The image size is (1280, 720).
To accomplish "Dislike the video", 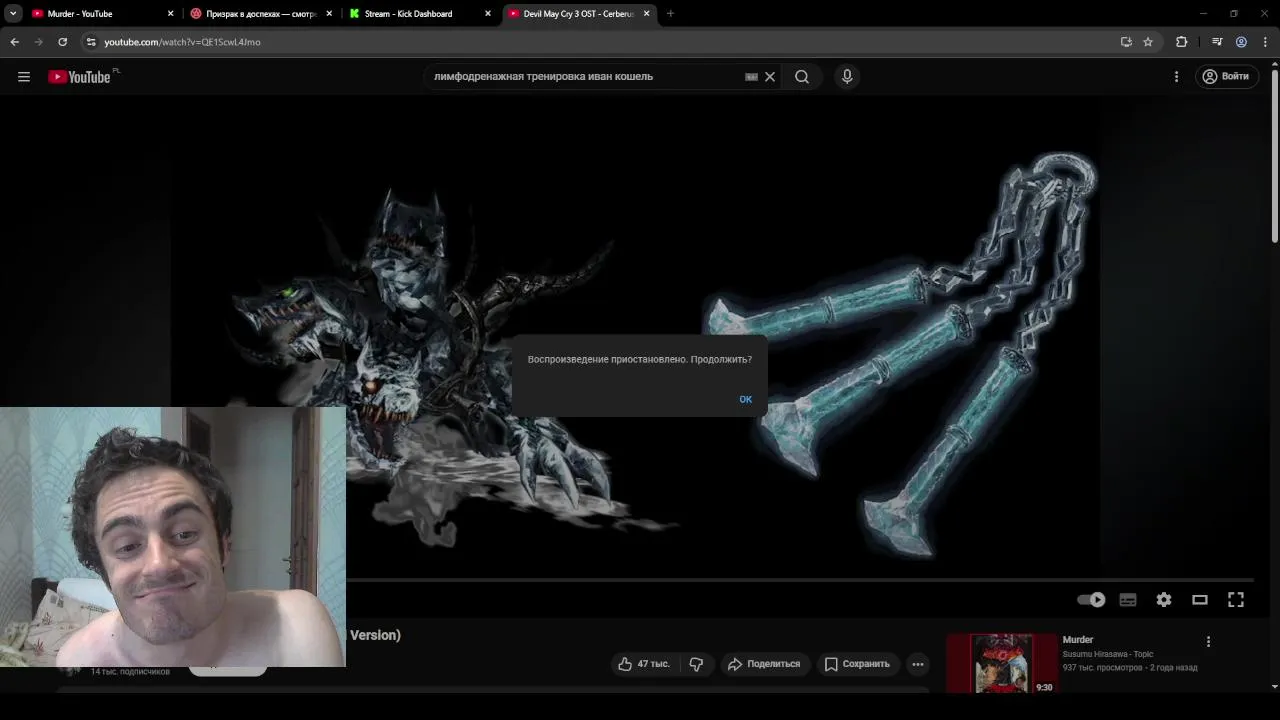I will [x=696, y=664].
